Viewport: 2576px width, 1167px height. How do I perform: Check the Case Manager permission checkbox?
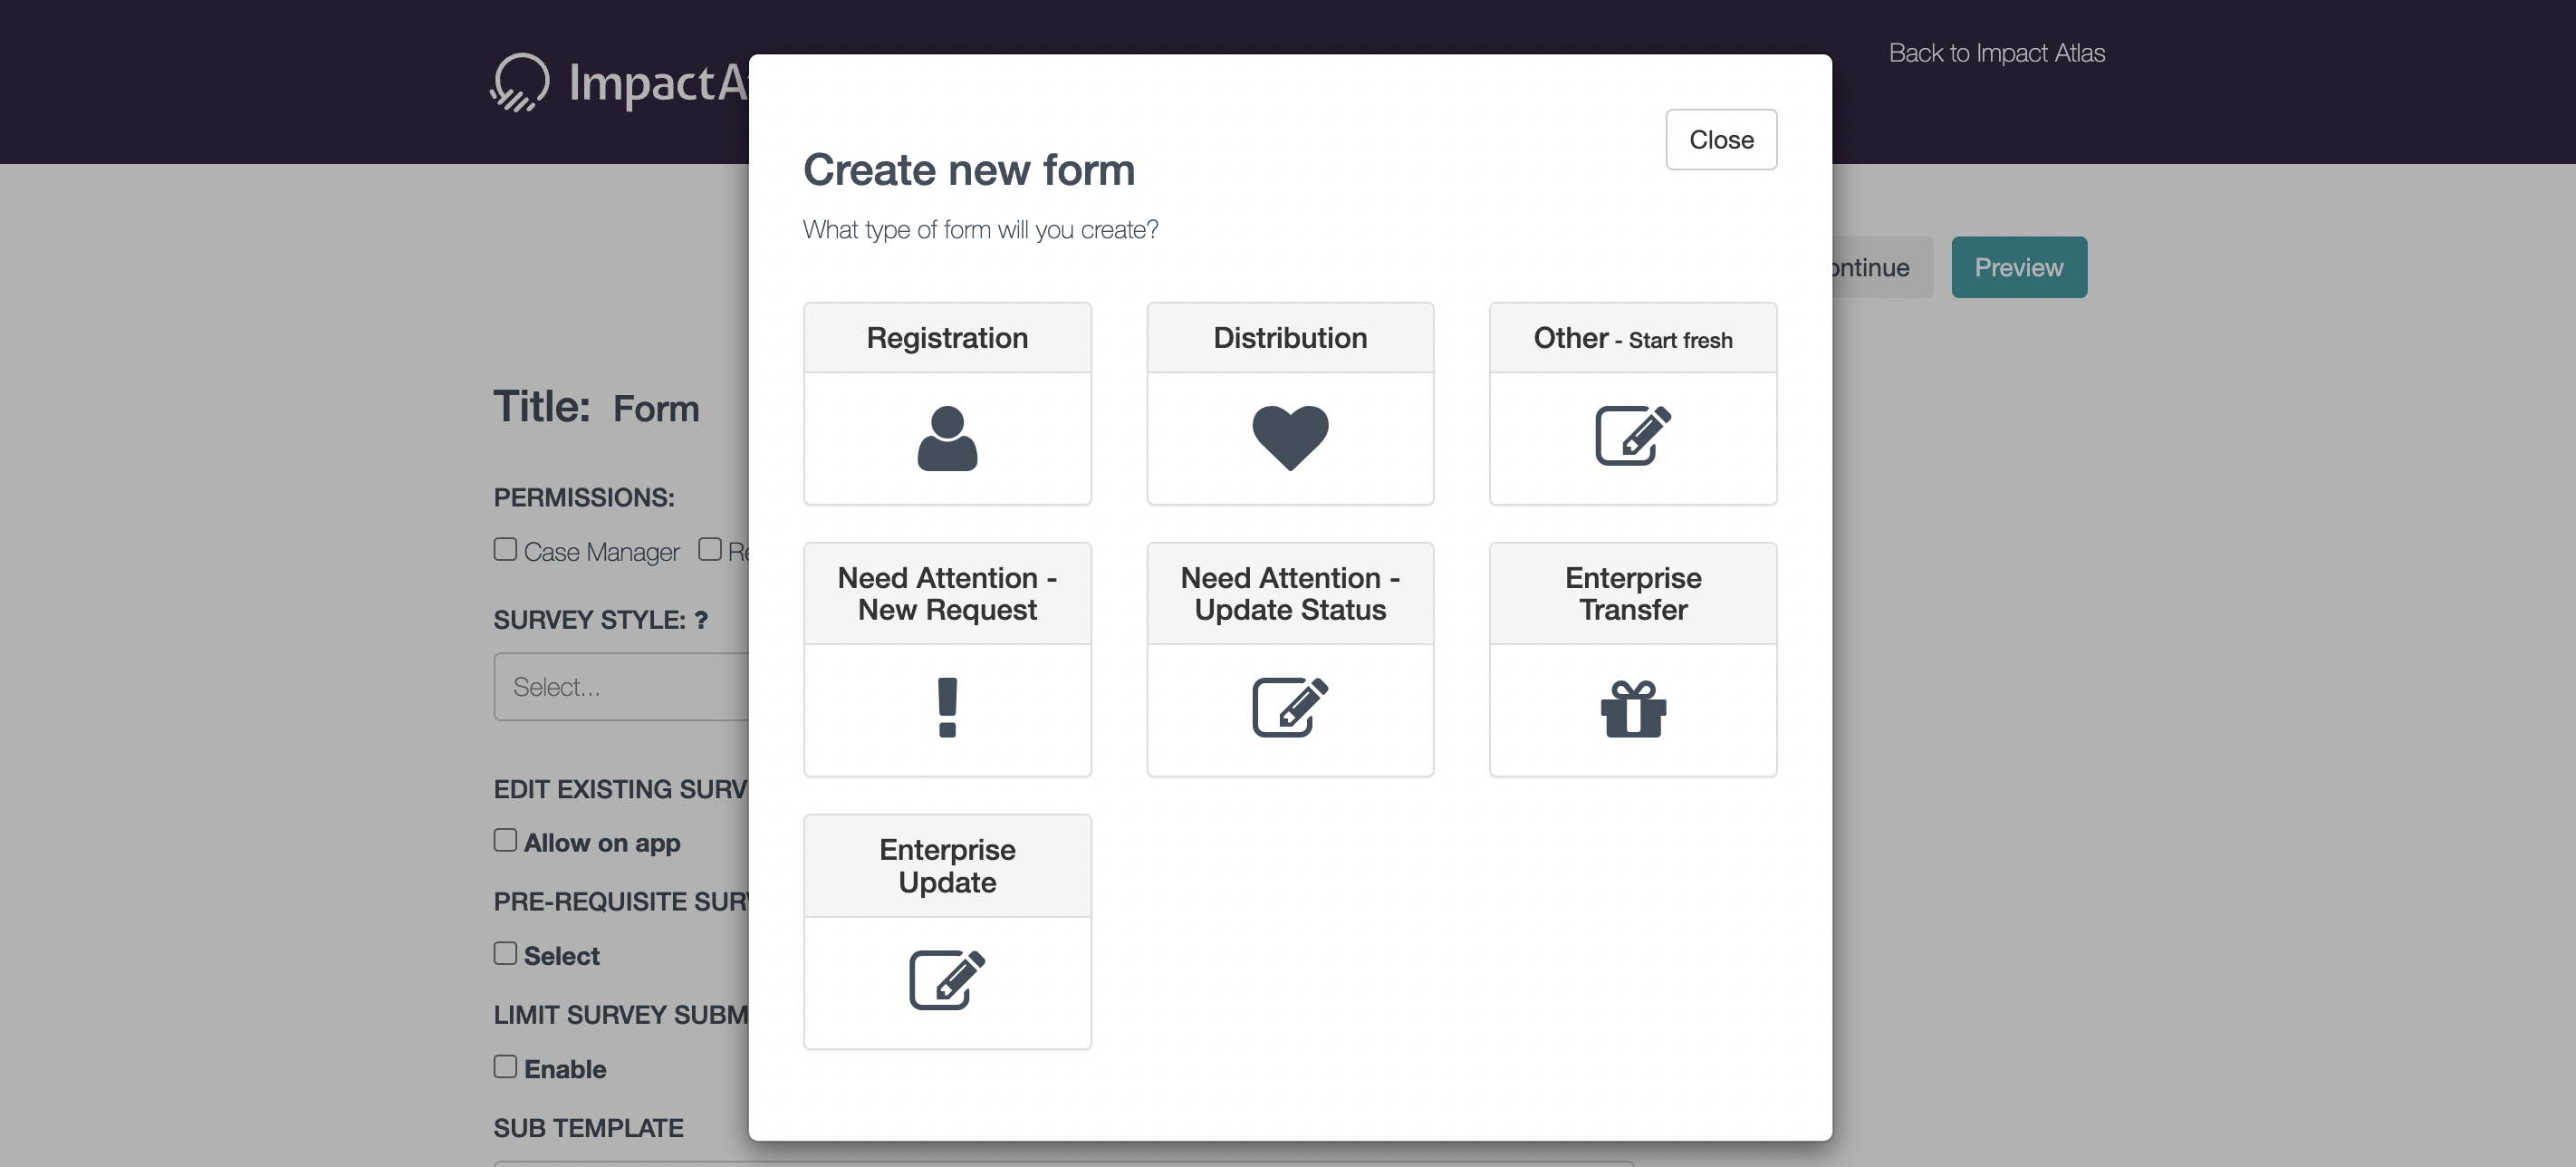tap(505, 549)
